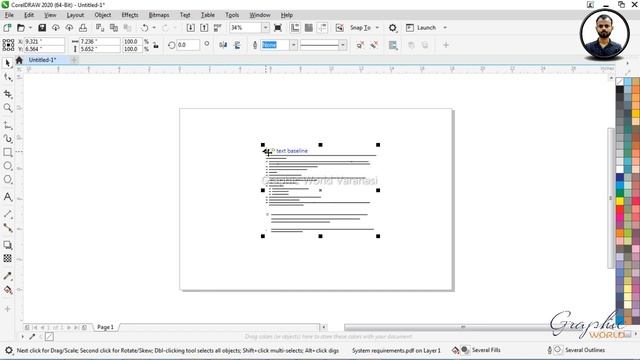Select the Page 1 tab

[105, 327]
